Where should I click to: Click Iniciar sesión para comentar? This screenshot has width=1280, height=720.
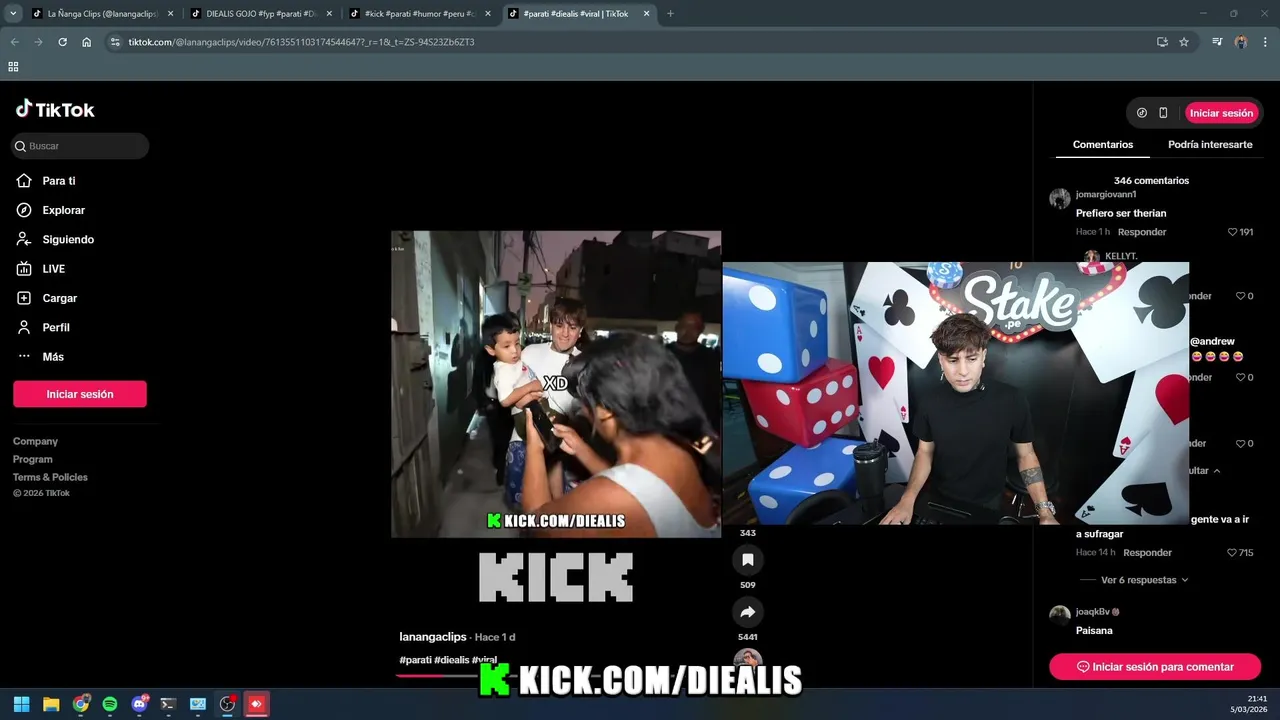point(1155,667)
